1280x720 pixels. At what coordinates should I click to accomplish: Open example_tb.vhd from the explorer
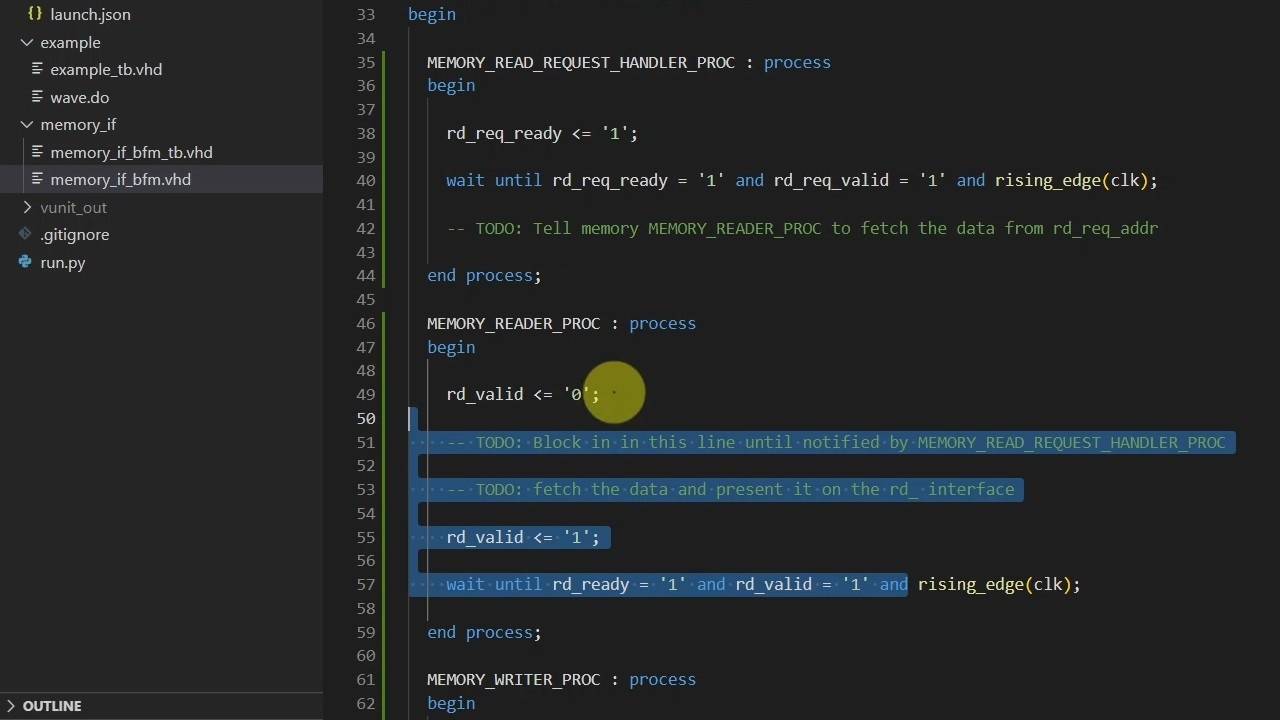tap(106, 69)
